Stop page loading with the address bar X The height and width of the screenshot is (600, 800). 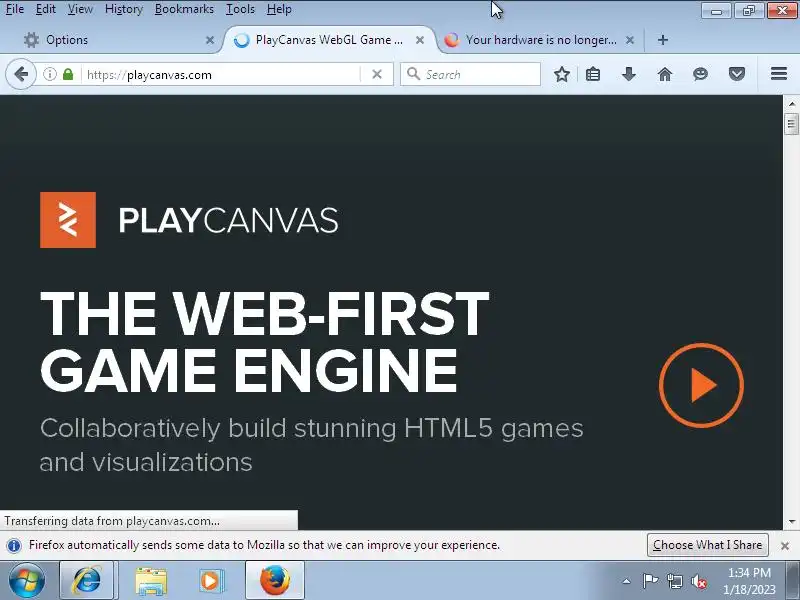pyautogui.click(x=377, y=74)
